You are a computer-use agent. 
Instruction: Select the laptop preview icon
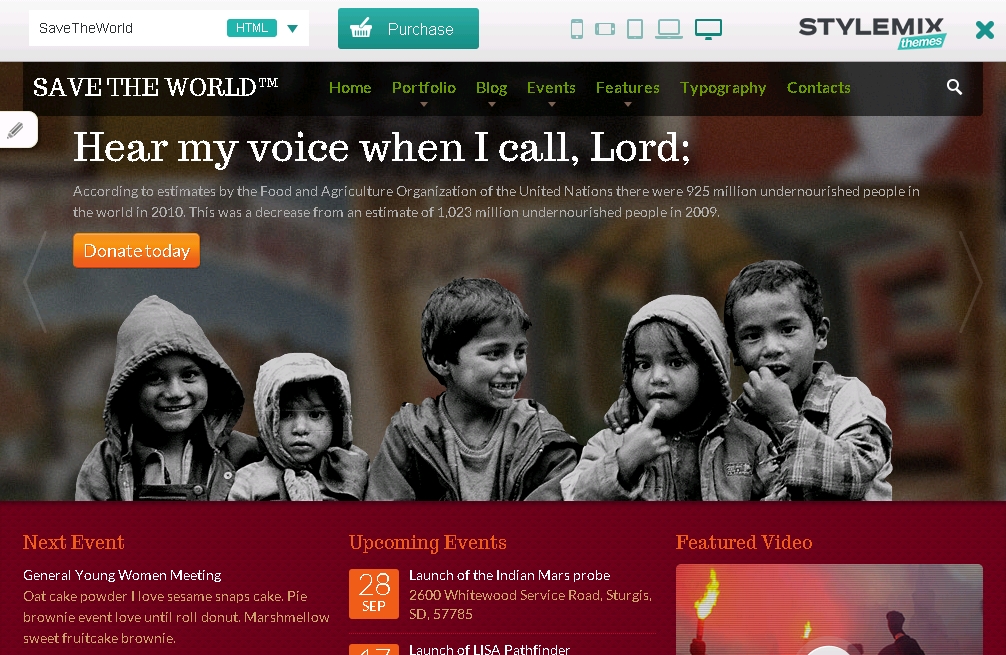point(669,29)
